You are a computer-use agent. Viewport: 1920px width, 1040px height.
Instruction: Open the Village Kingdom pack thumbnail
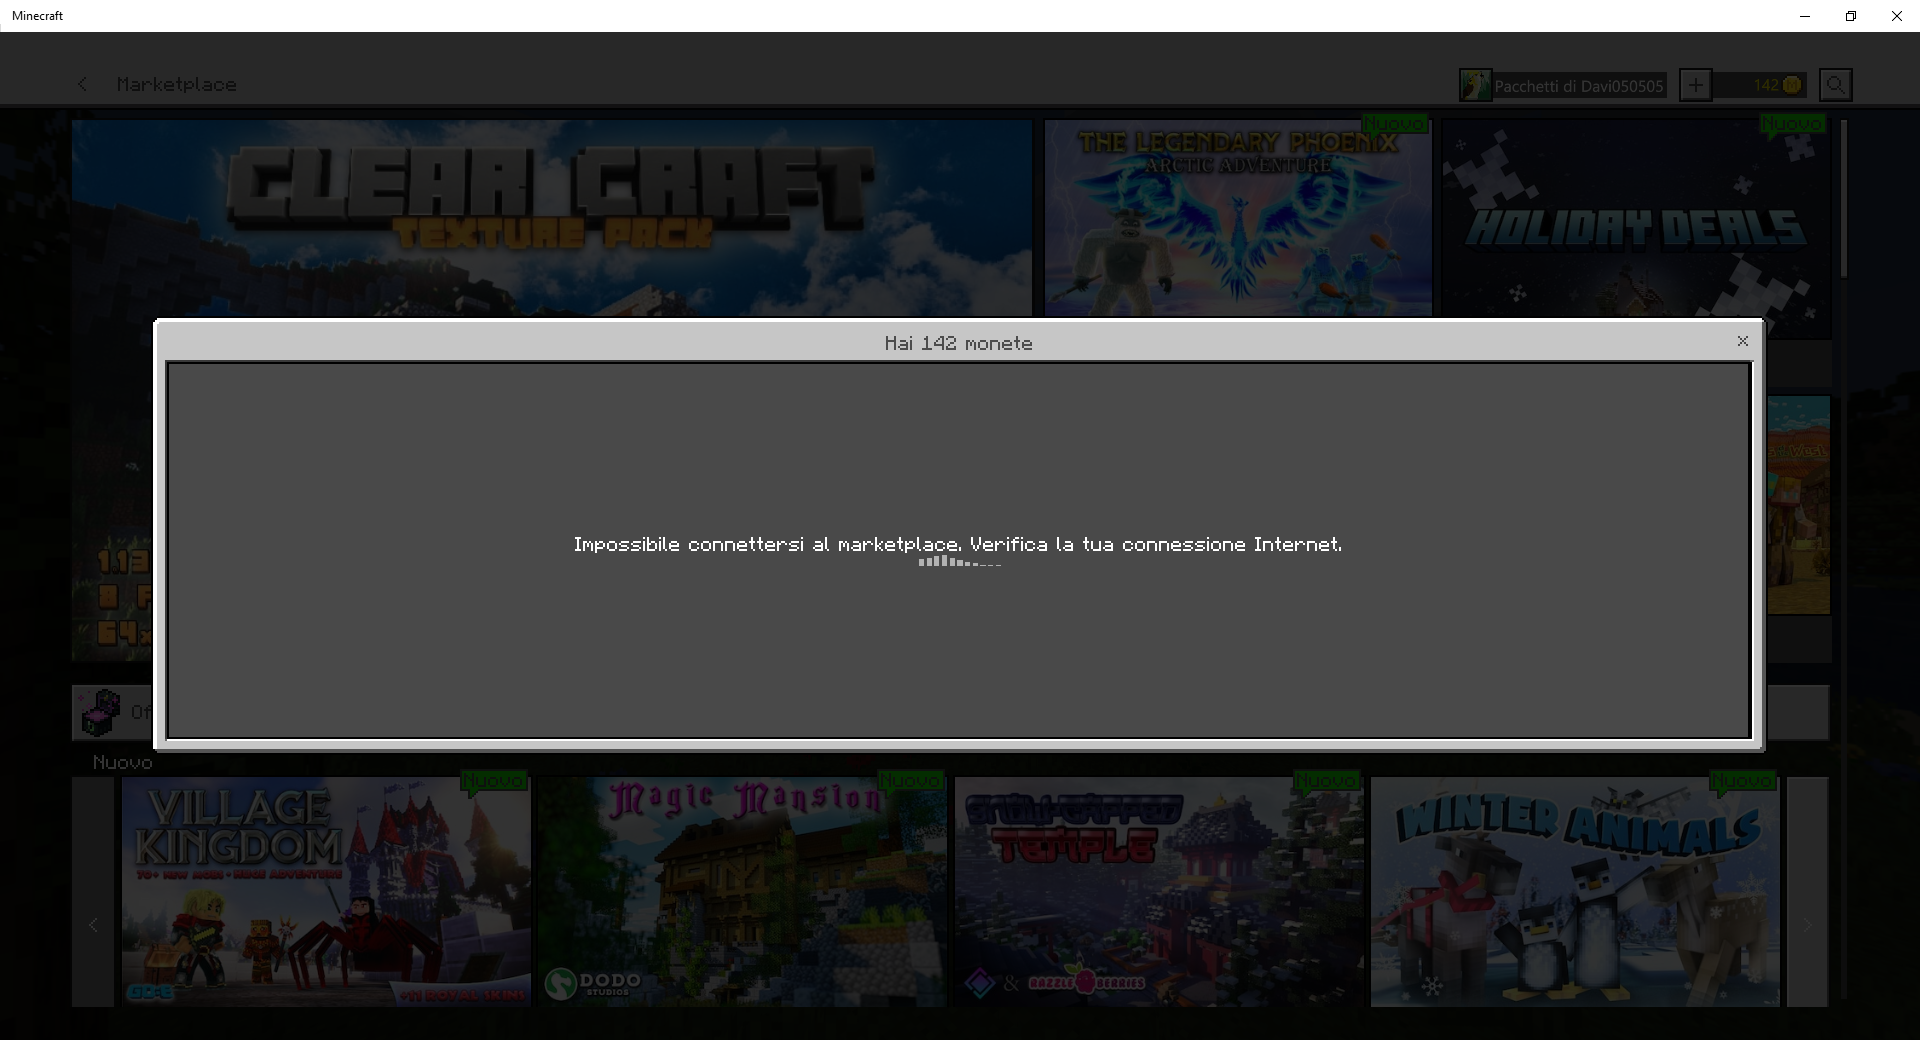[x=326, y=892]
